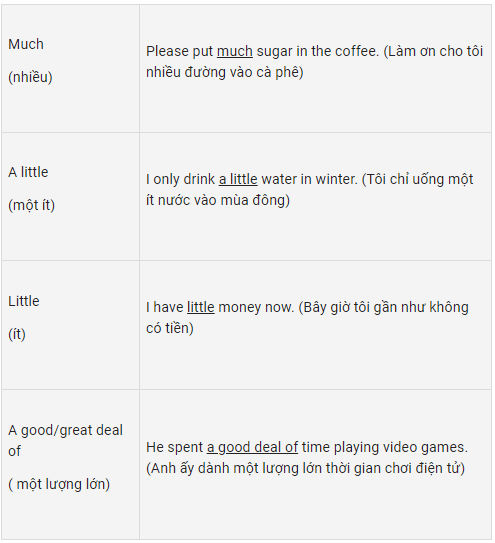495x543 pixels.
Task: Click 'money now' in example sentence
Action: click(256, 308)
